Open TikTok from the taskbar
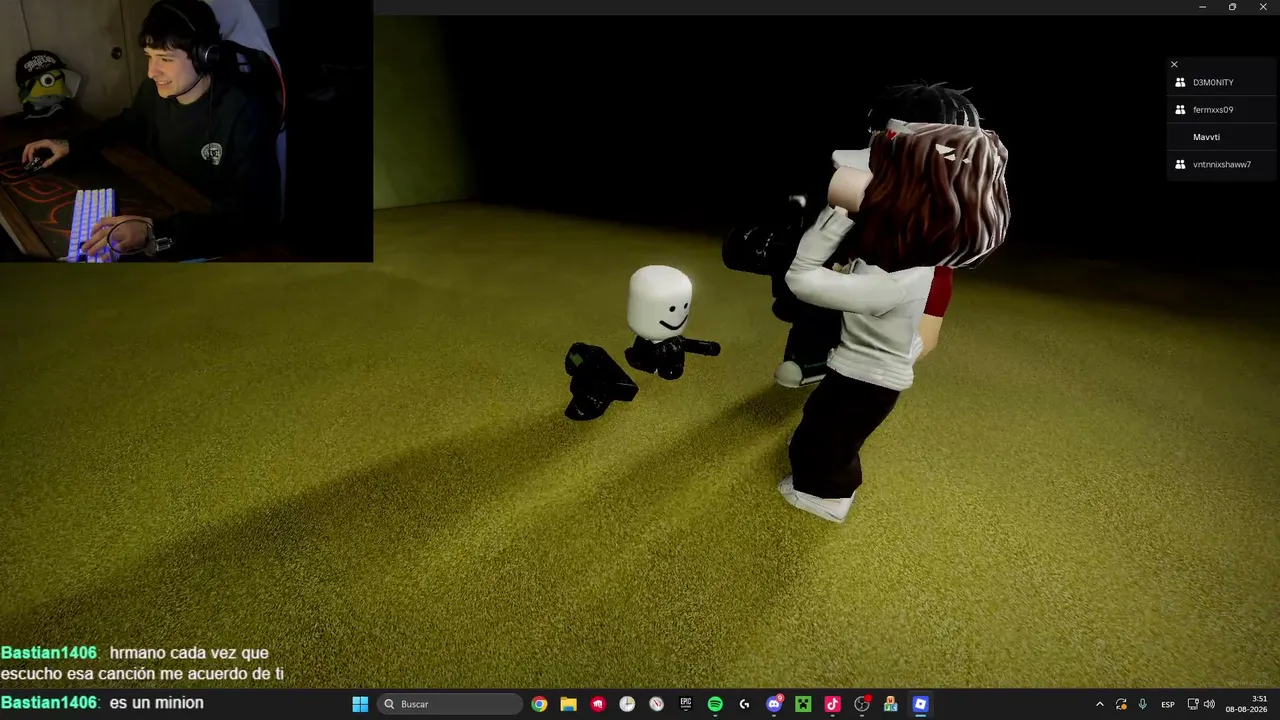The image size is (1280, 720). coord(832,704)
